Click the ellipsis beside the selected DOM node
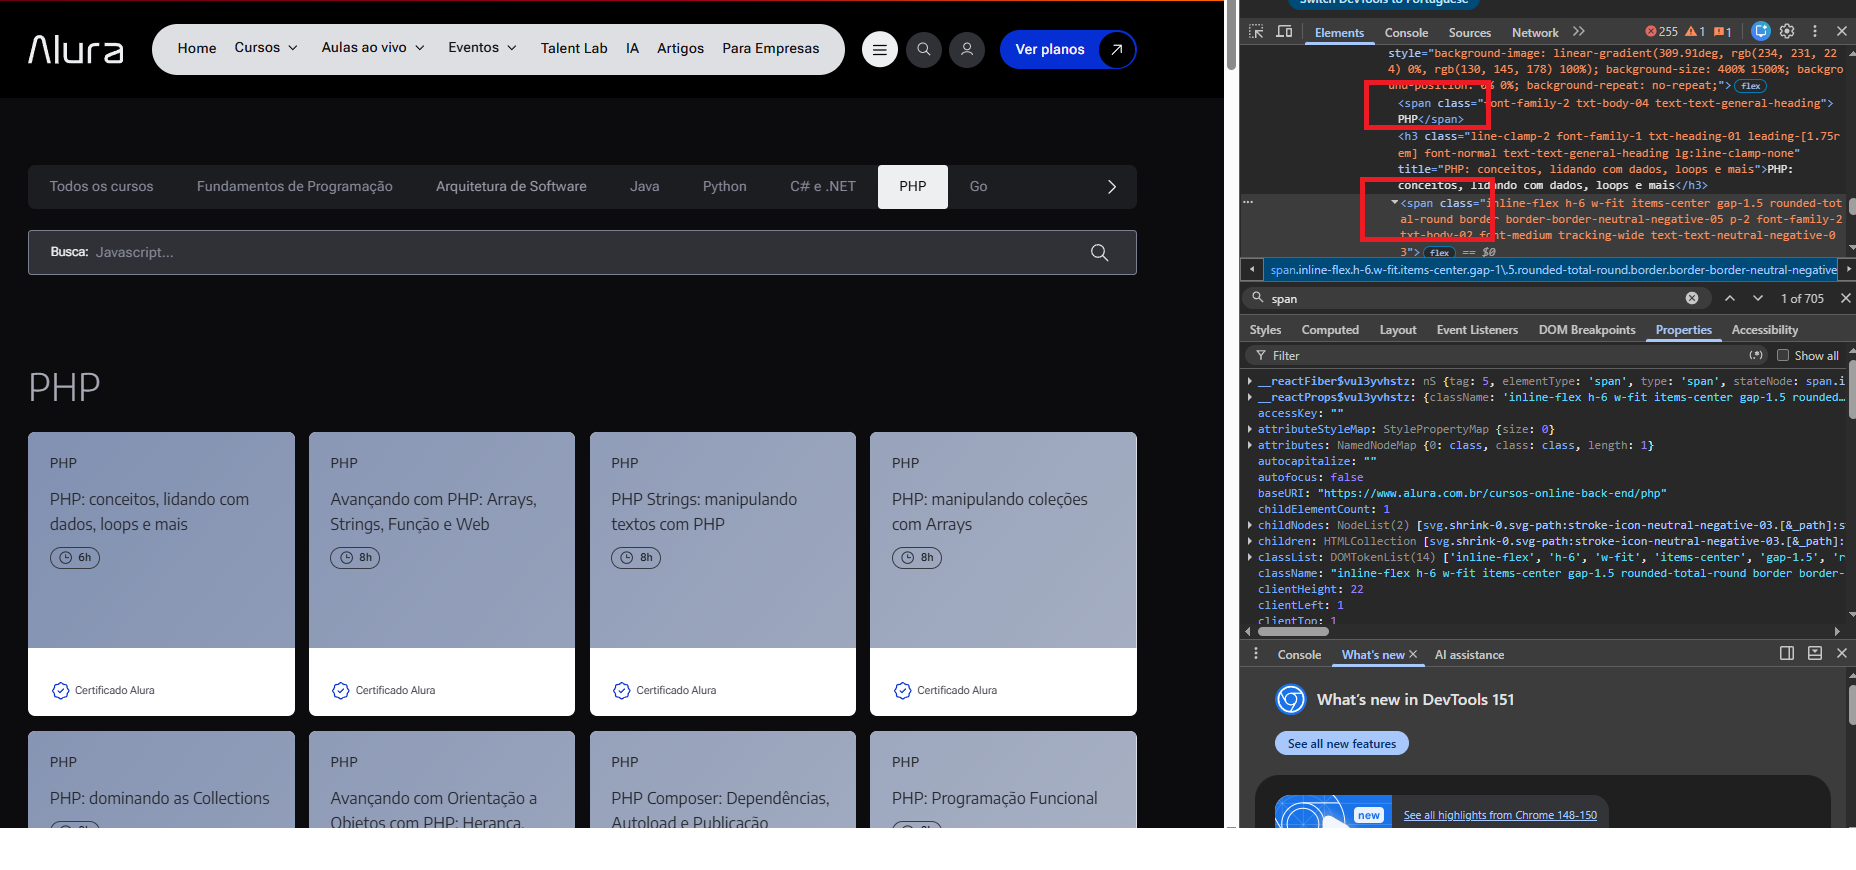 (x=1248, y=202)
